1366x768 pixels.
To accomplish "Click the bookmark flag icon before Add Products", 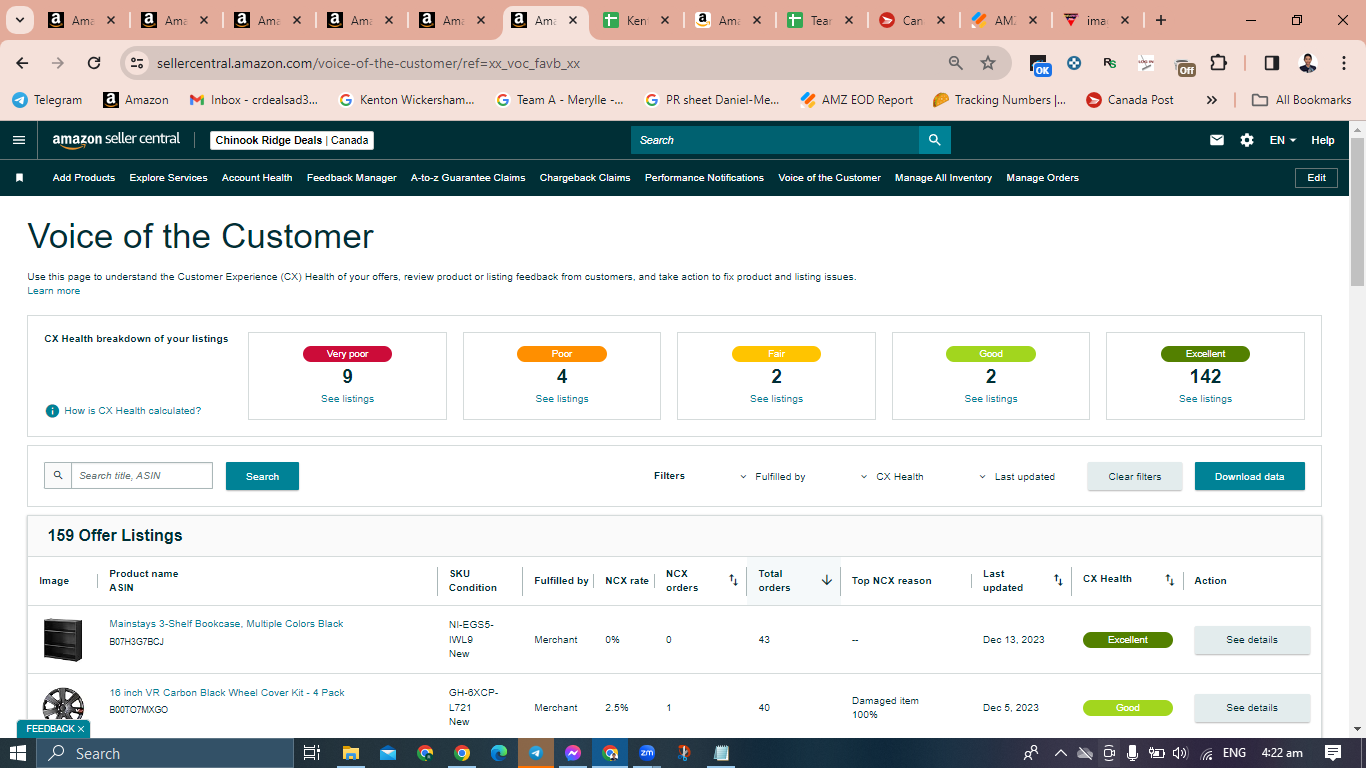I will 19,178.
